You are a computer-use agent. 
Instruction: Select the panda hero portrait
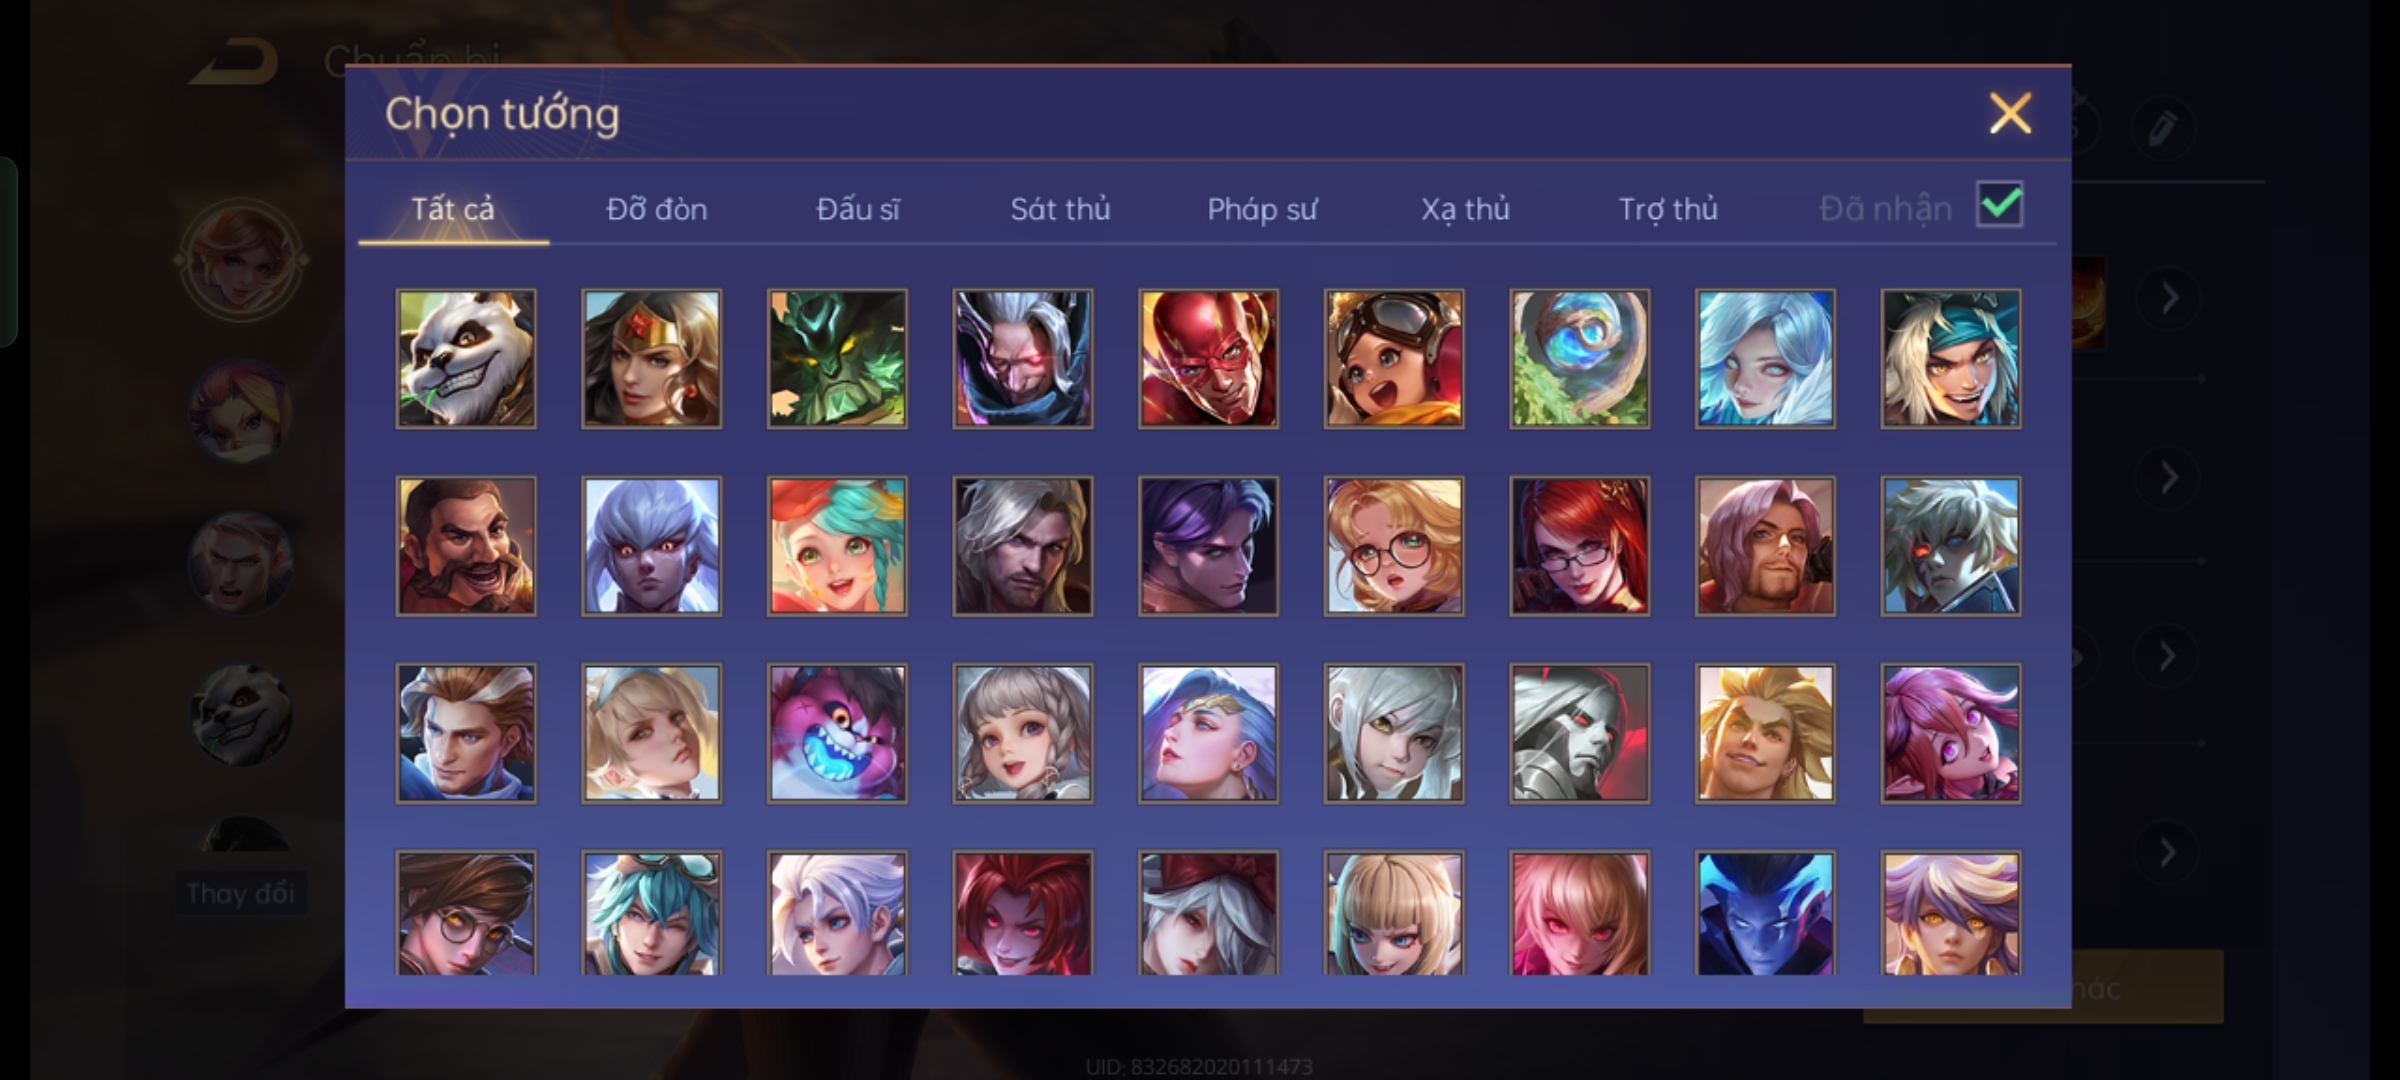pyautogui.click(x=466, y=359)
